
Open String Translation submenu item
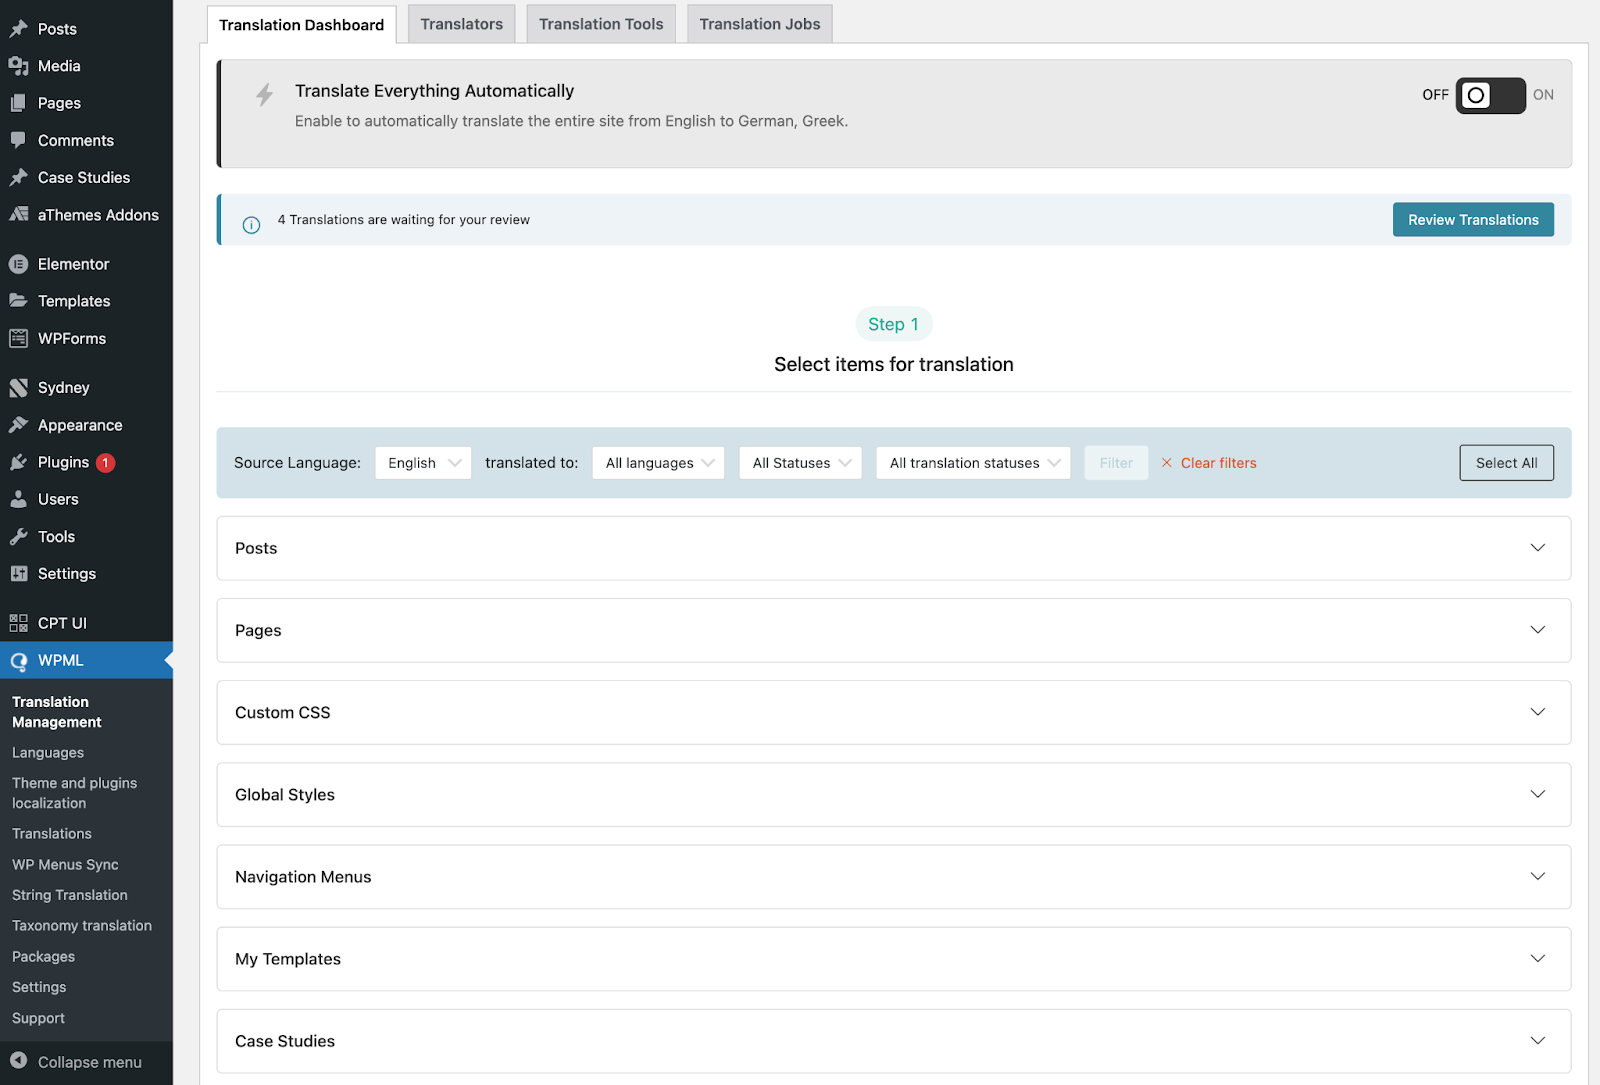70,895
